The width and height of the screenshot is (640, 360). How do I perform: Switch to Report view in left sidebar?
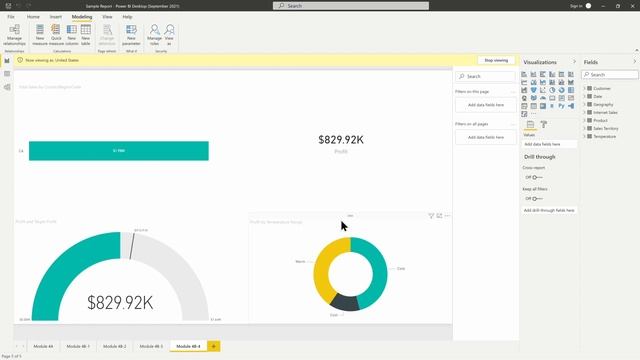click(7, 60)
